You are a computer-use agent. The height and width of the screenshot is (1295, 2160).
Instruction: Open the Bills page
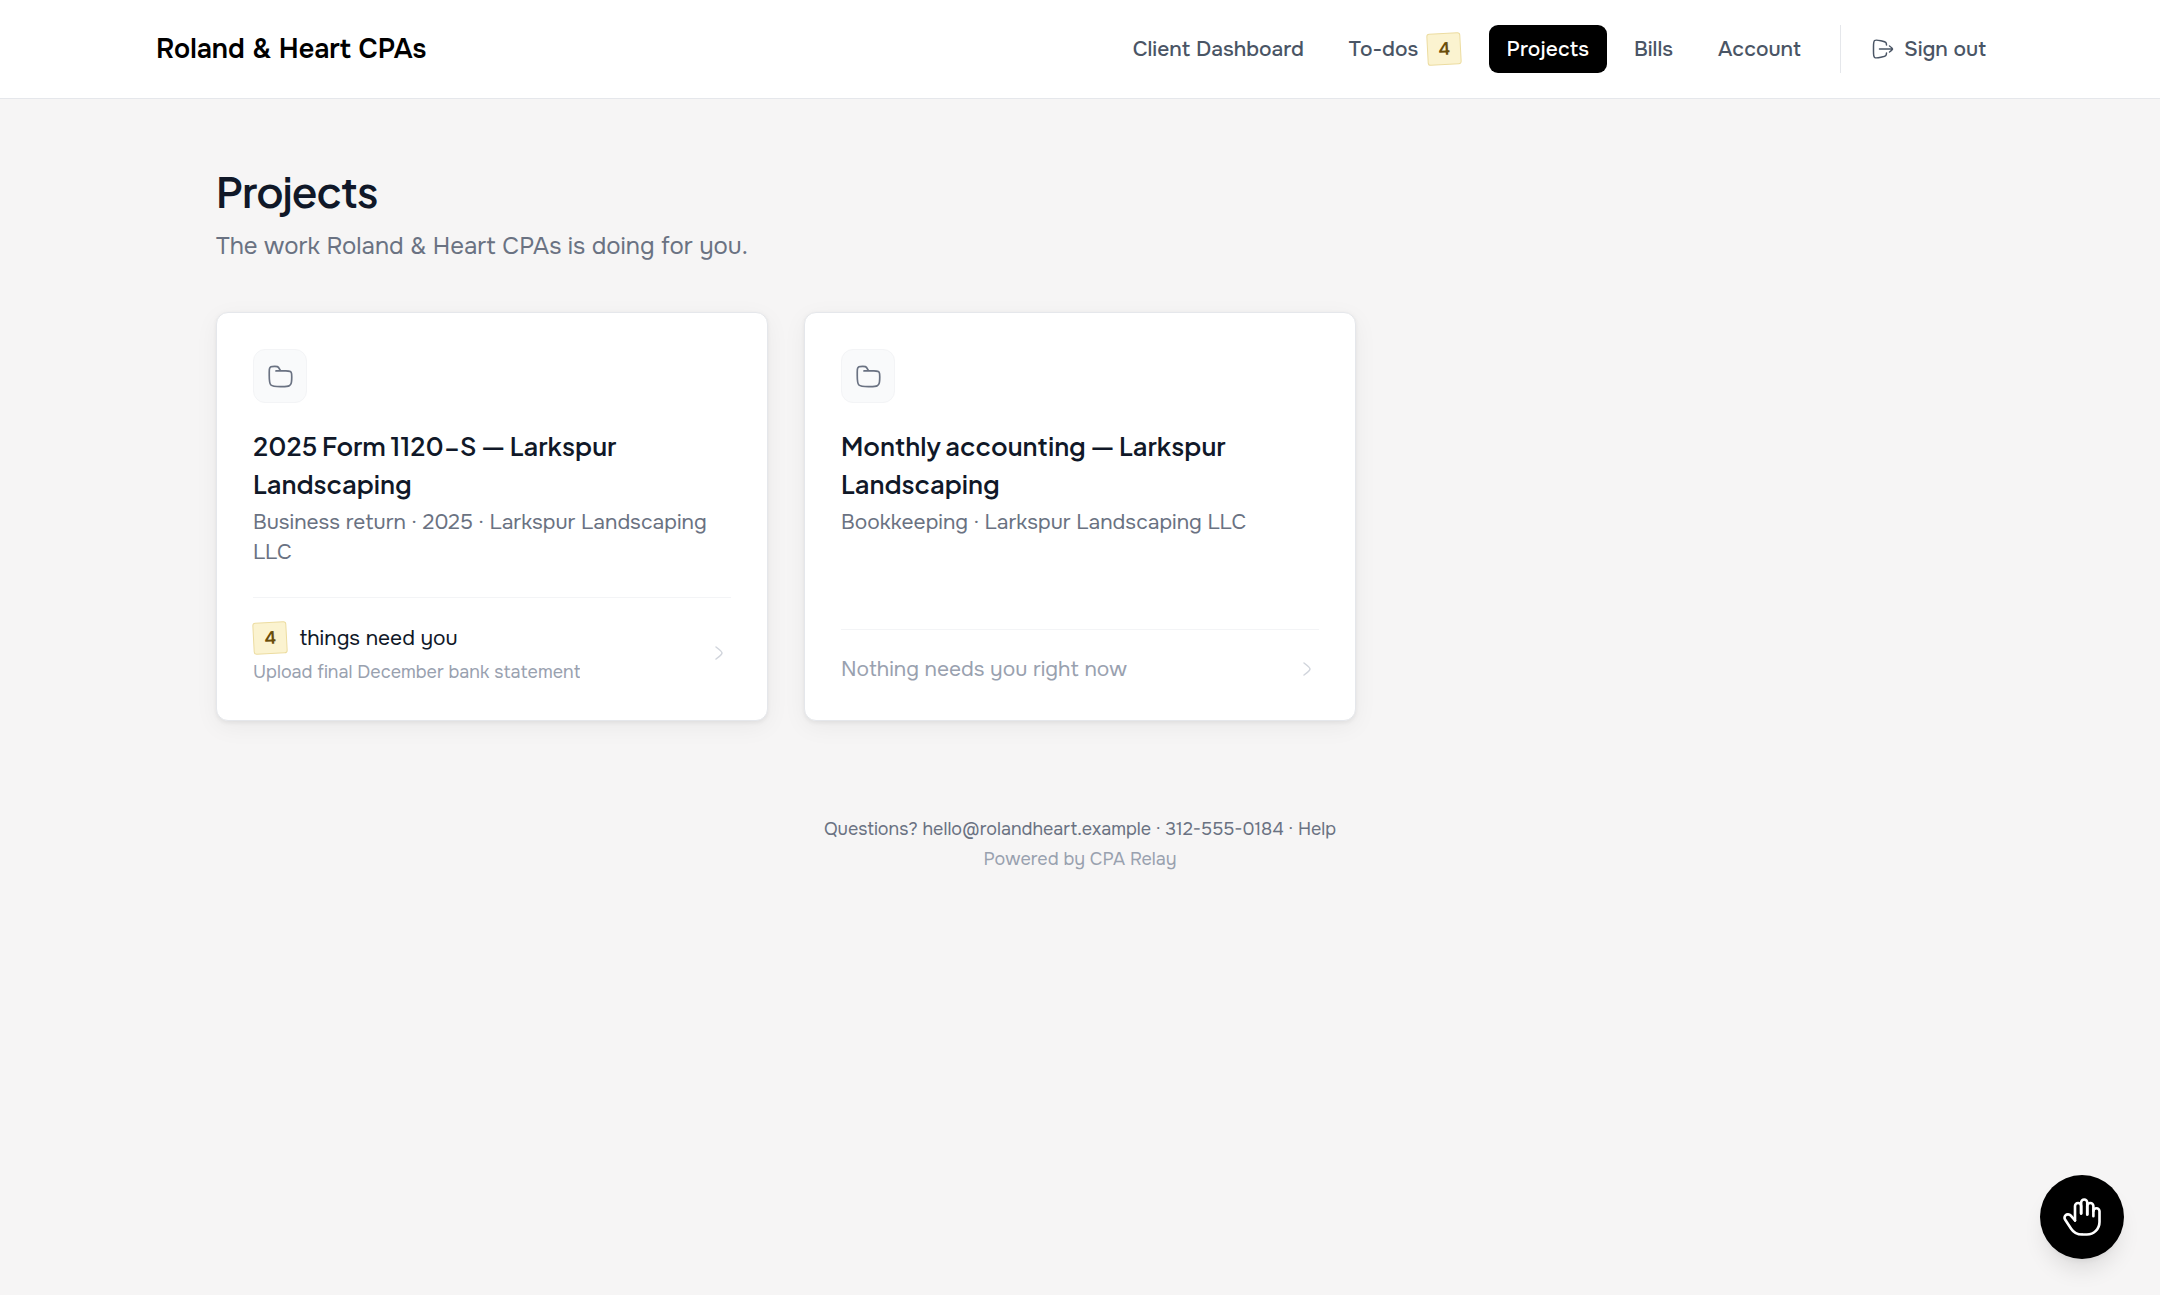(x=1653, y=49)
